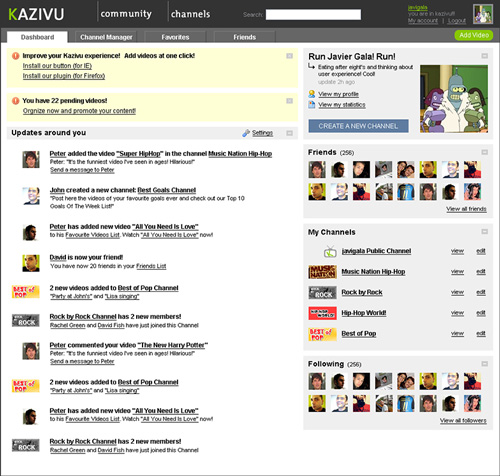The height and width of the screenshot is (476, 500).
Task: Click Best of Pop logo in My Channels
Action: point(322,334)
